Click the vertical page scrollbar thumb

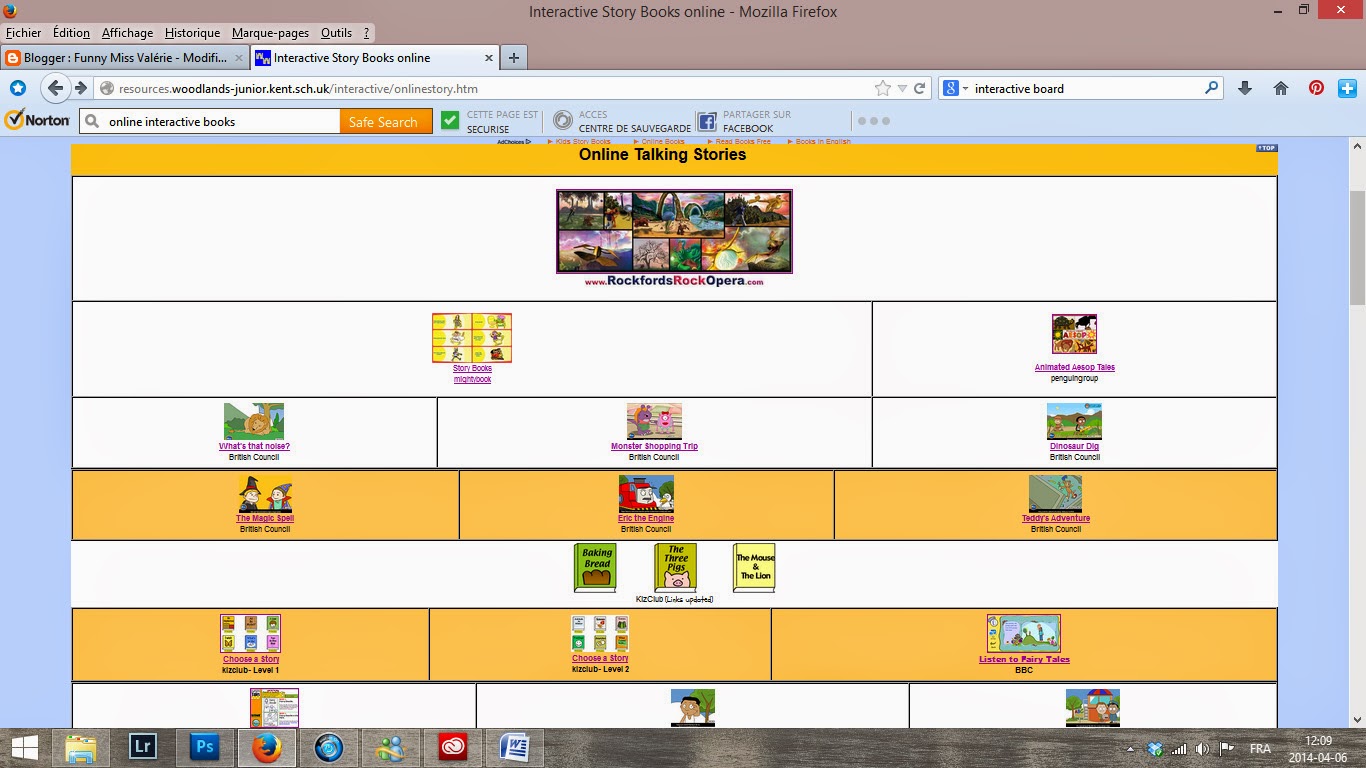pos(1357,247)
